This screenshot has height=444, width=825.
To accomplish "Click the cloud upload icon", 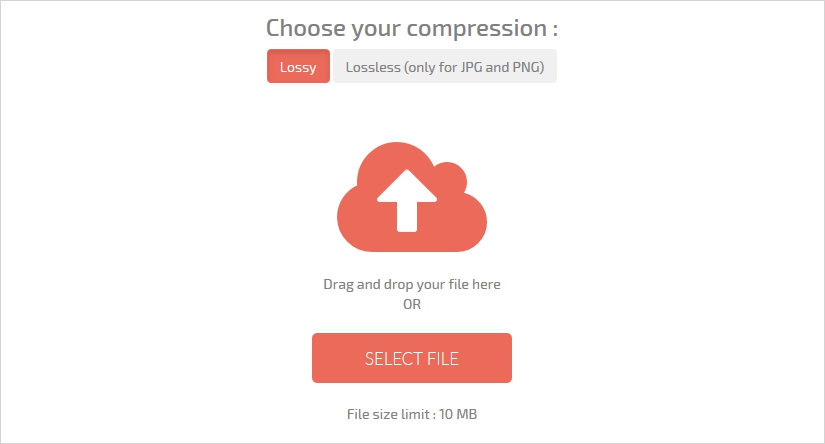I will [412, 198].
